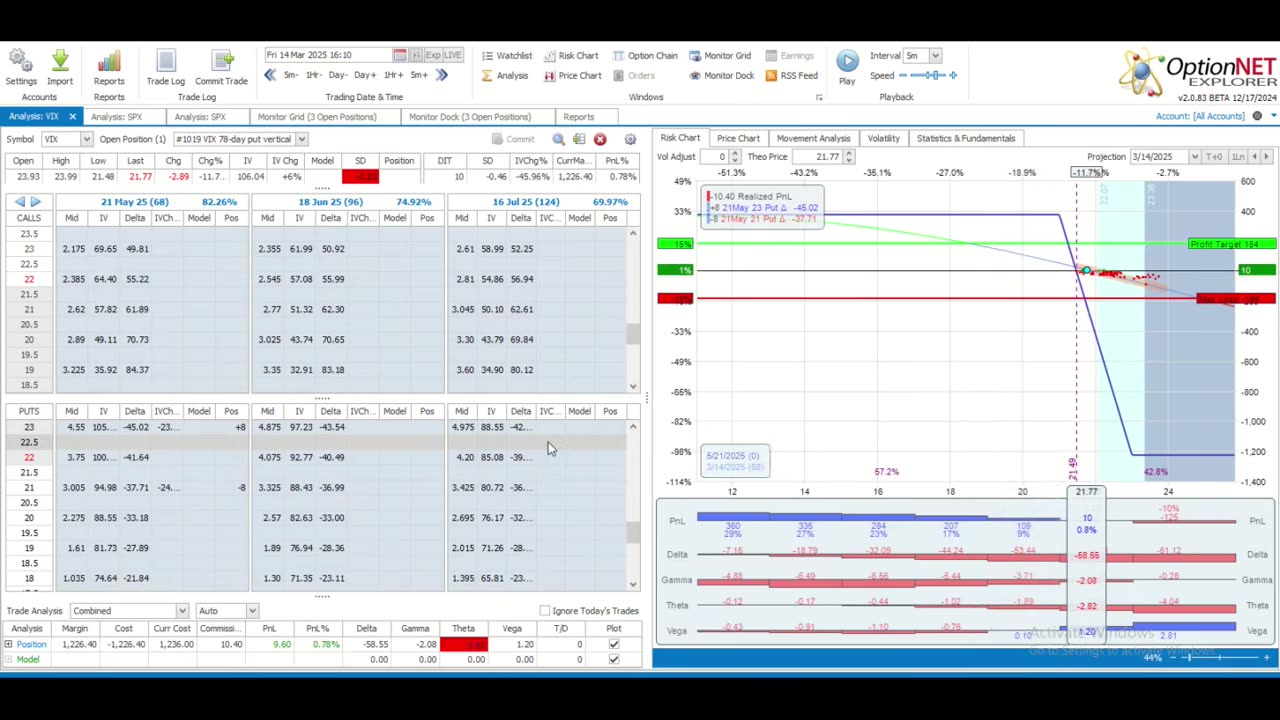Image resolution: width=1280 pixels, height=720 pixels.
Task: Step forward one hour with 1Hr+
Action: click(392, 75)
